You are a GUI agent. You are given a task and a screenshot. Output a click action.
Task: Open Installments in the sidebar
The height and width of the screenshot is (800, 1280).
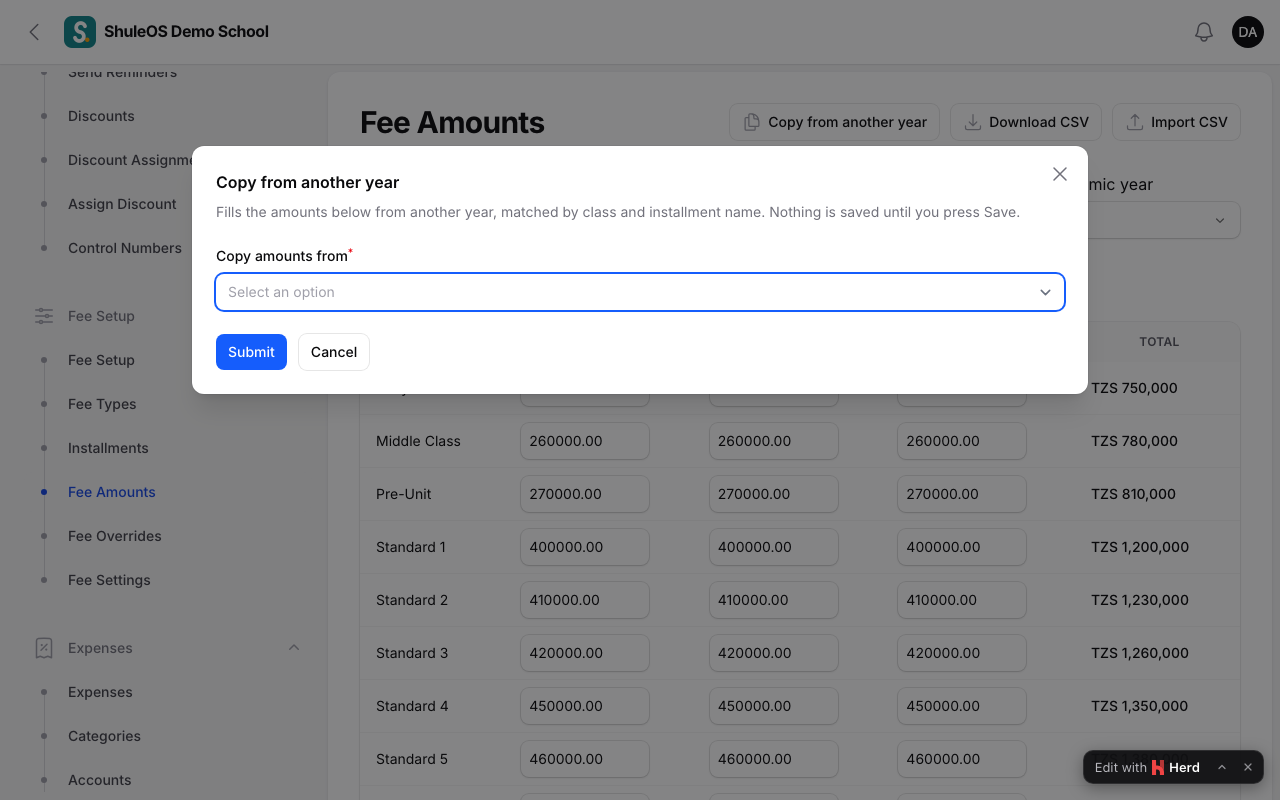[108, 448]
